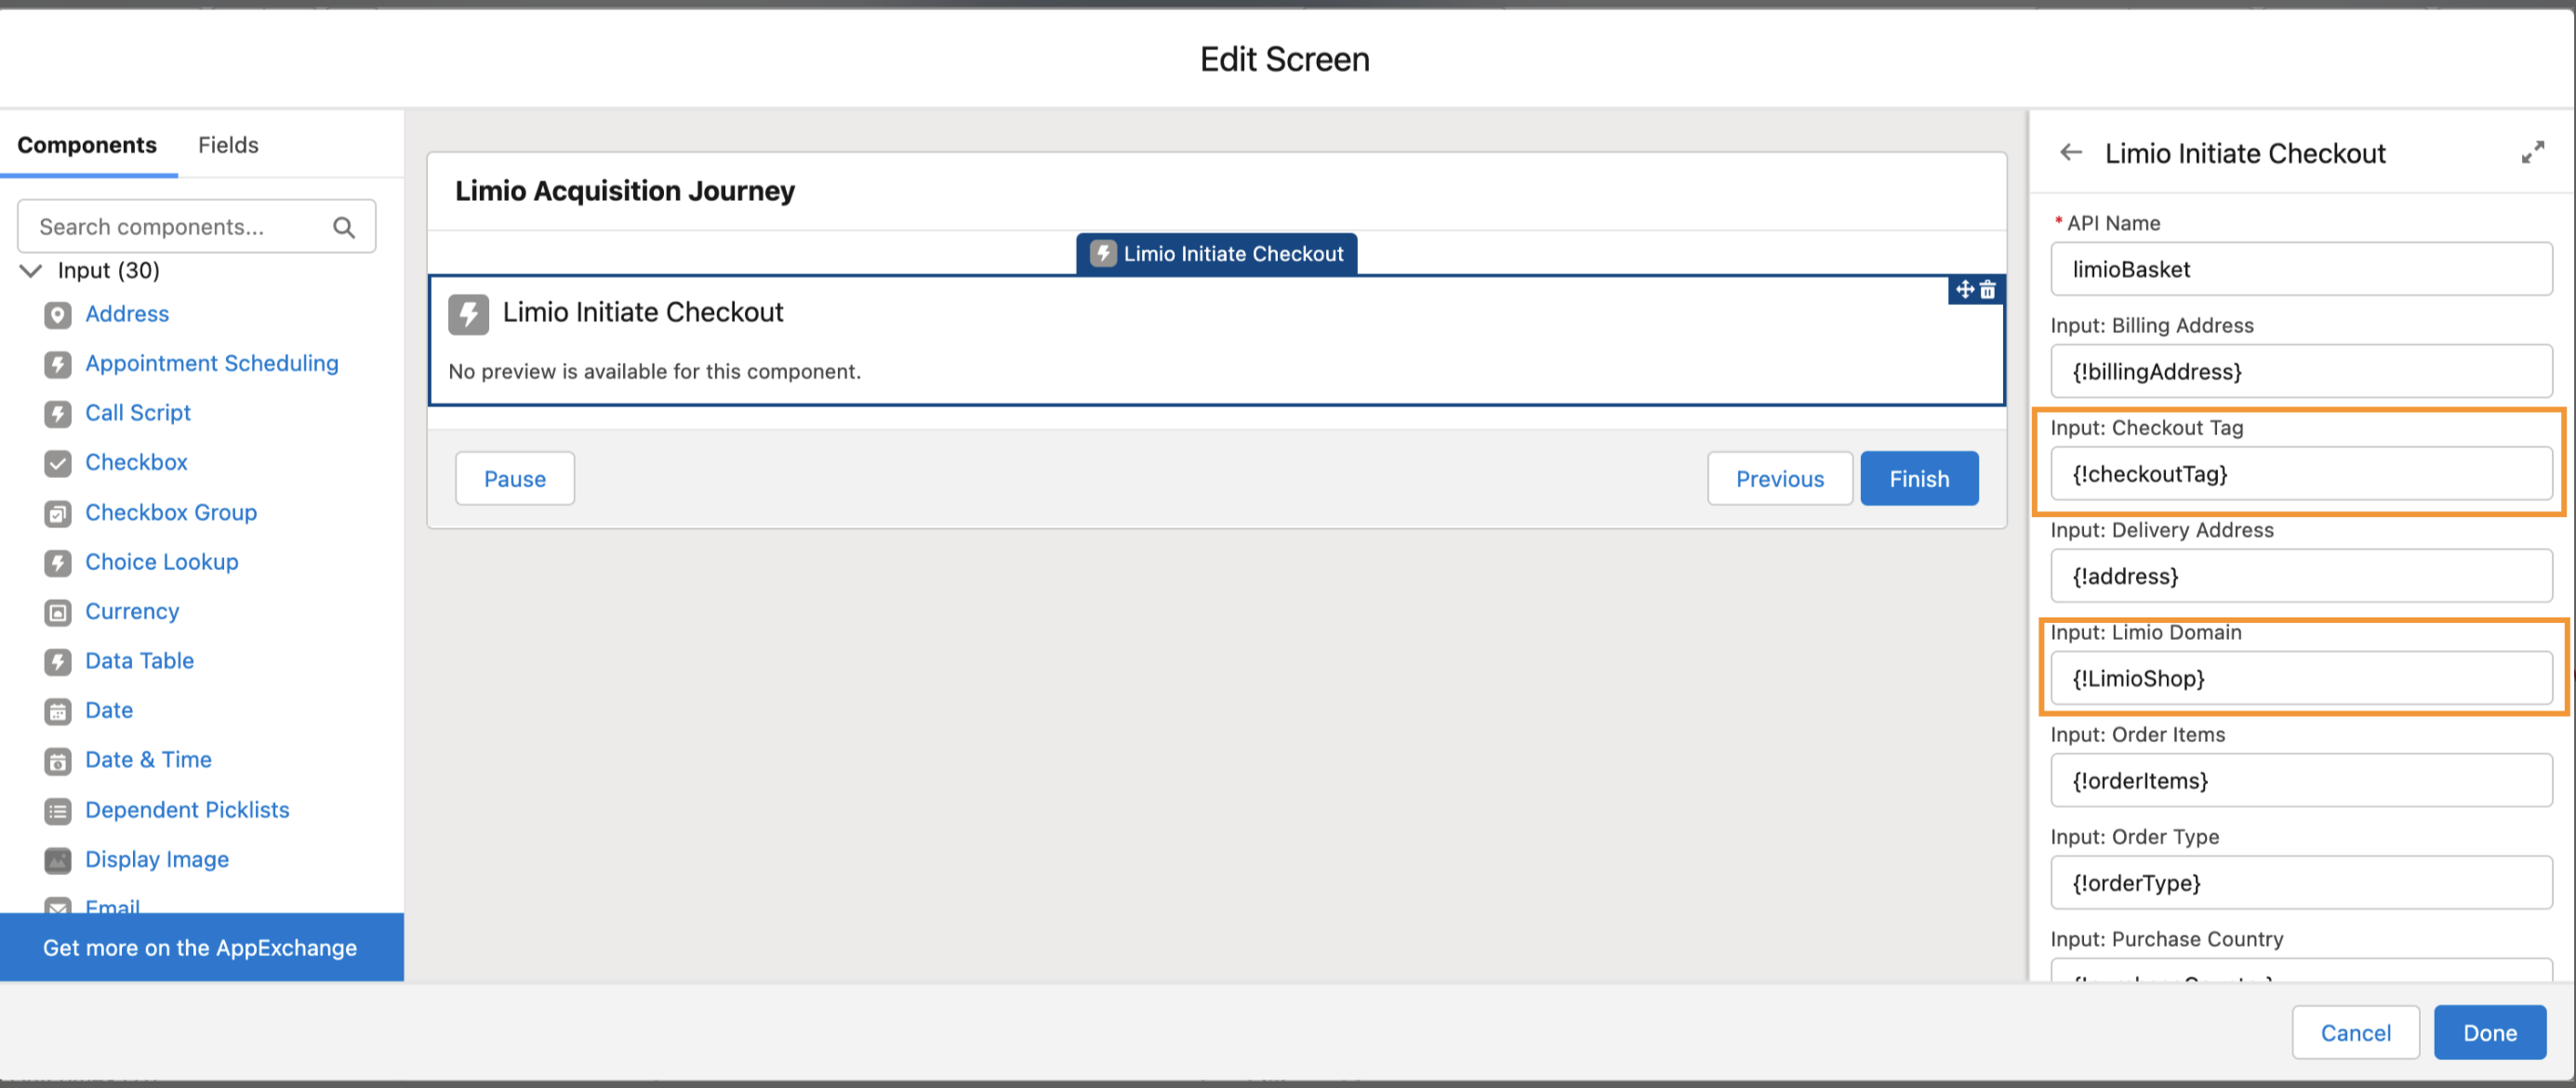Select the Checkbox Group component
The height and width of the screenshot is (1088, 2576).
pyautogui.click(x=171, y=513)
